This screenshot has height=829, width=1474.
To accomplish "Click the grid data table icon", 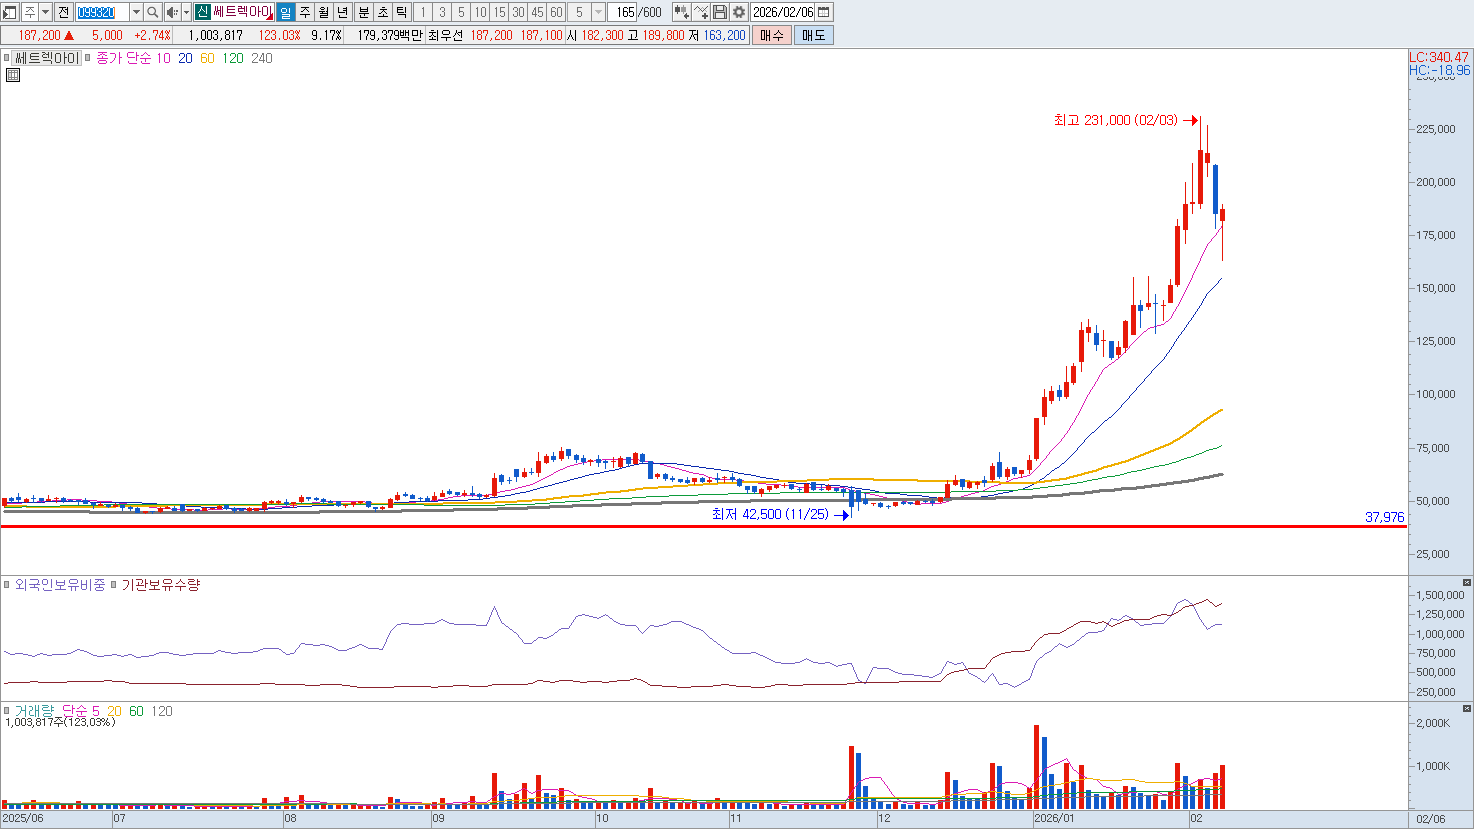I will pos(13,75).
